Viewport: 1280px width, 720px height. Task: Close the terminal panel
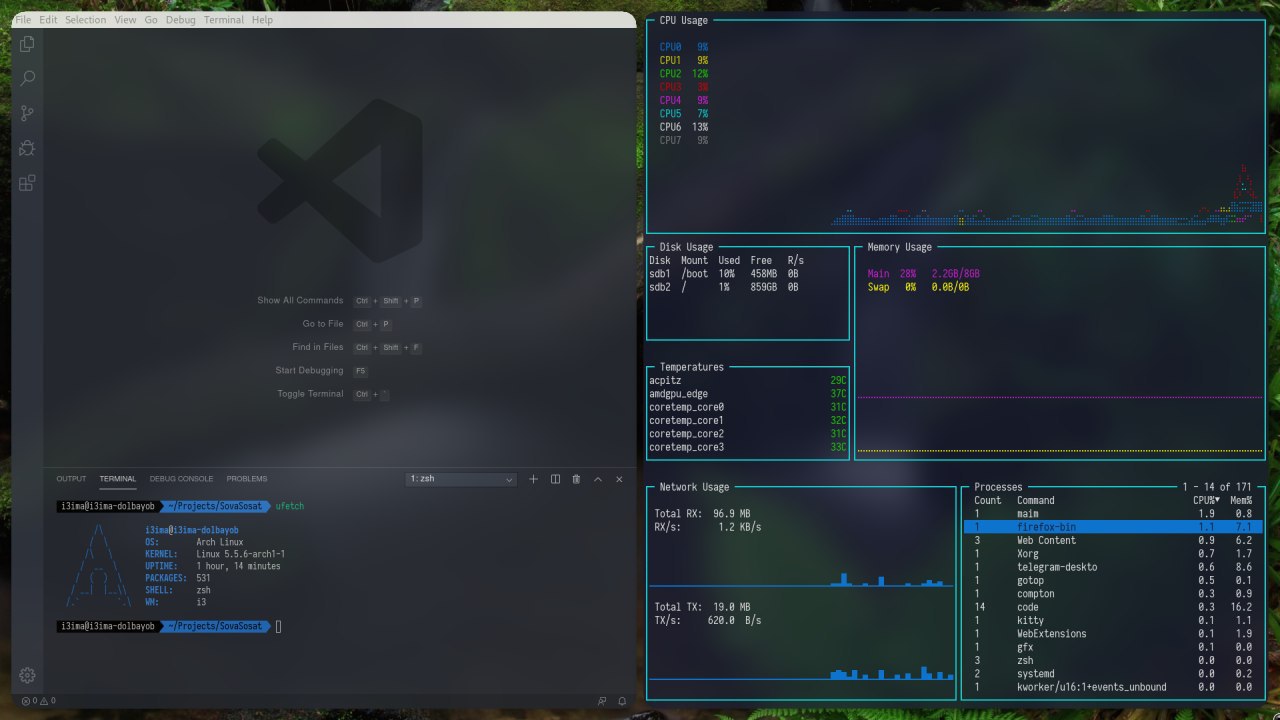619,479
